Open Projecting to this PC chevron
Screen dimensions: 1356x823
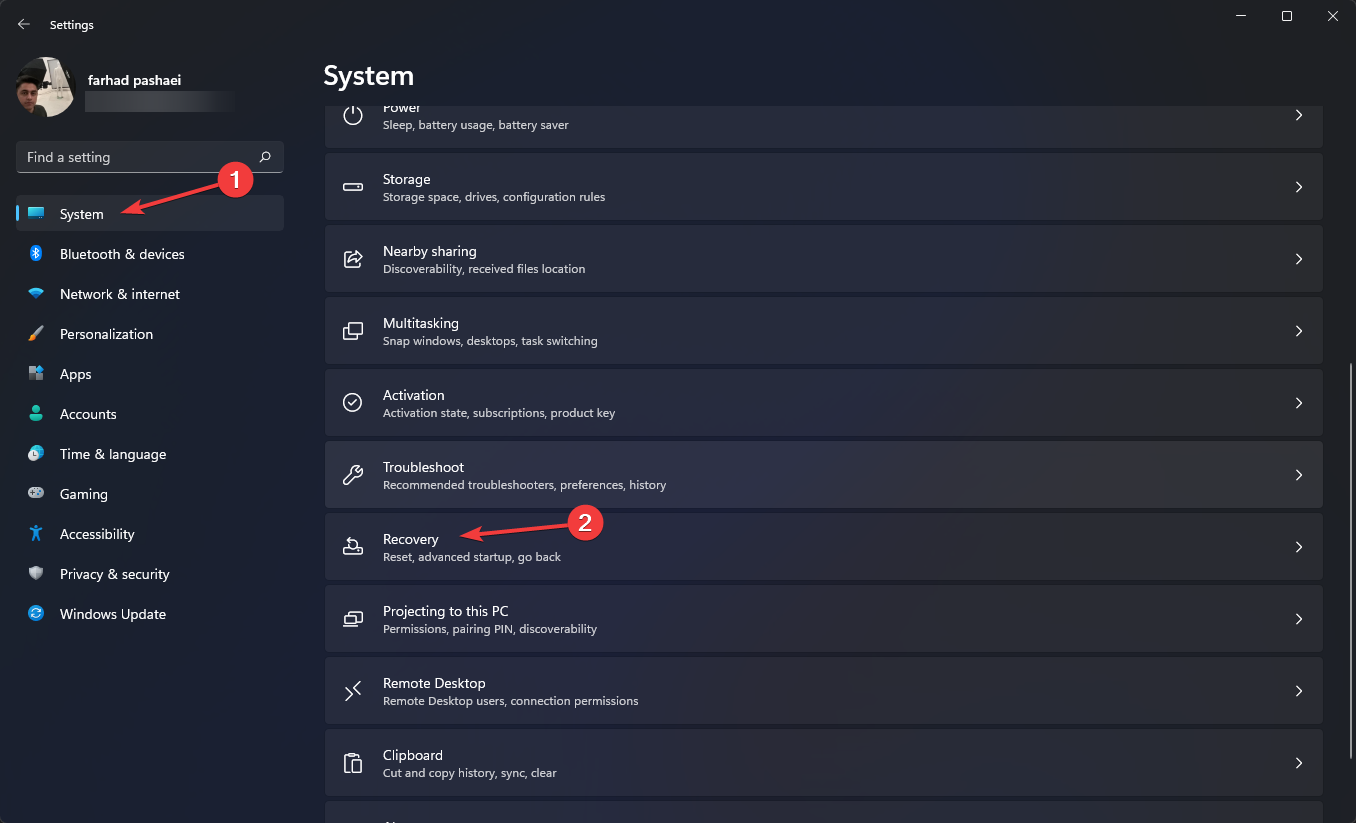pyautogui.click(x=1299, y=619)
